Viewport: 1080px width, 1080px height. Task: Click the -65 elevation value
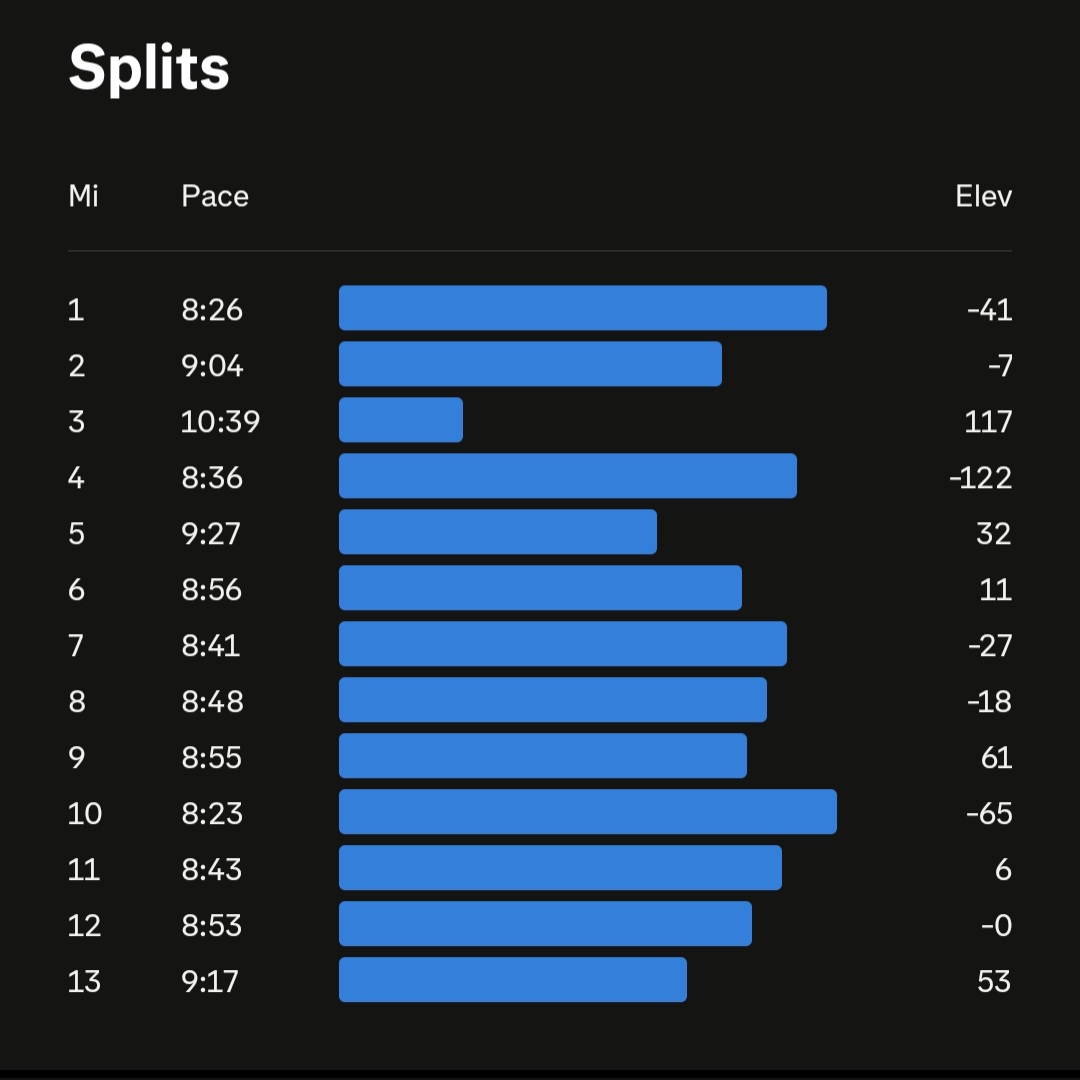989,814
